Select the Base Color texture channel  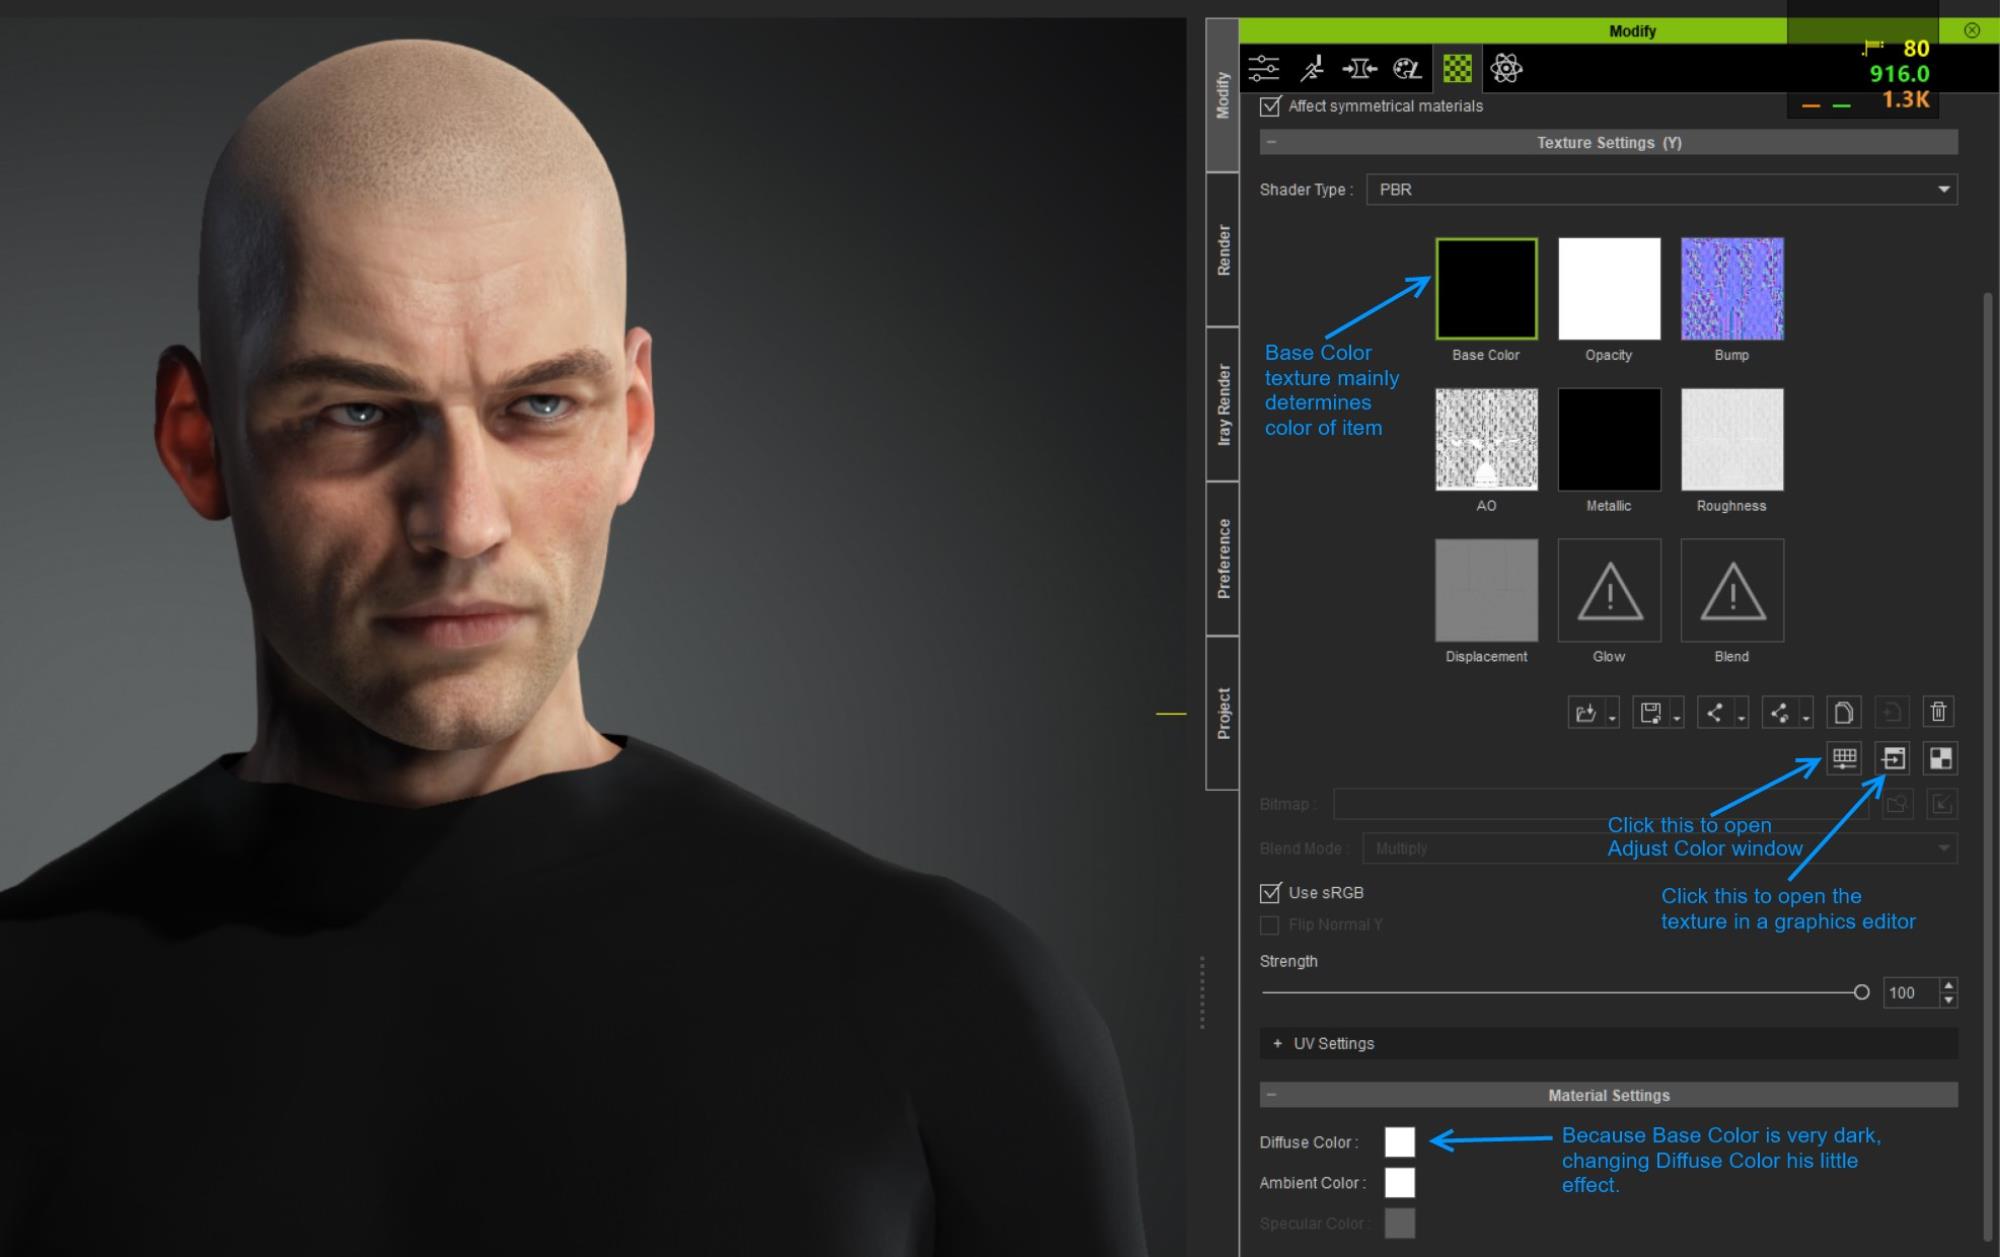(x=1486, y=289)
